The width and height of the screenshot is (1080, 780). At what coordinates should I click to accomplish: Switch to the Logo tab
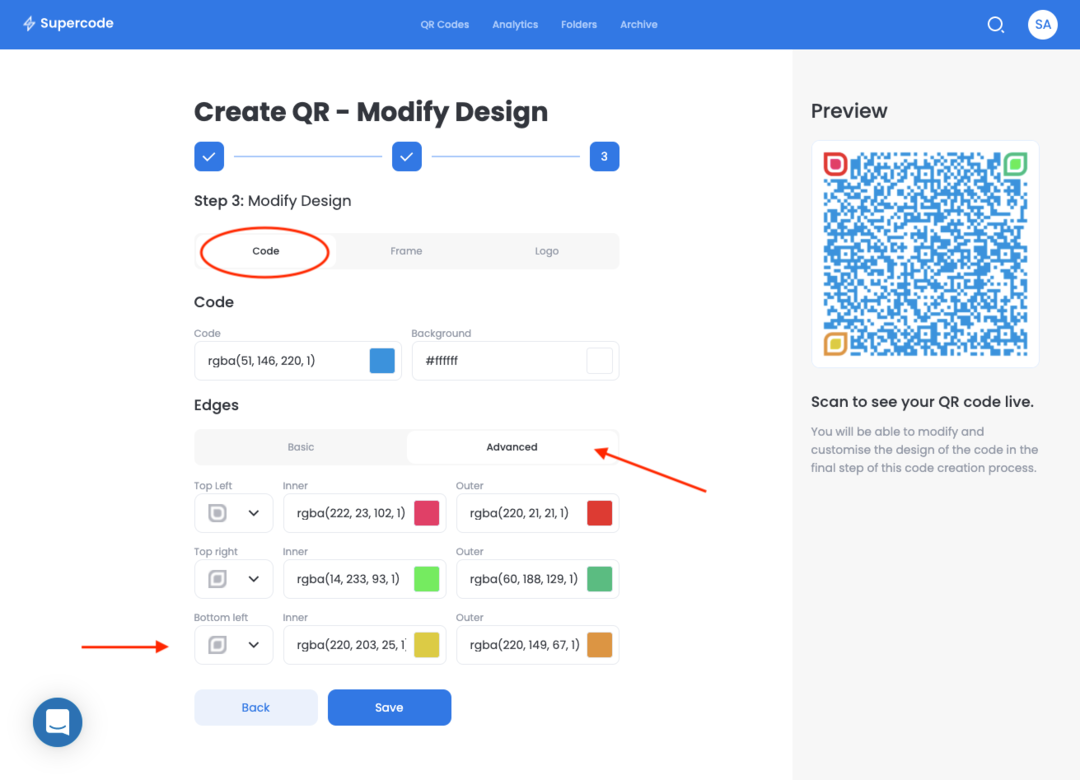[x=546, y=251]
